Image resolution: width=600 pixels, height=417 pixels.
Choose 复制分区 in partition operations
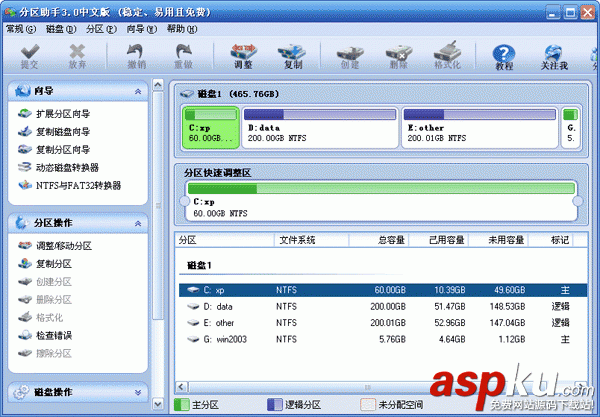point(45,264)
